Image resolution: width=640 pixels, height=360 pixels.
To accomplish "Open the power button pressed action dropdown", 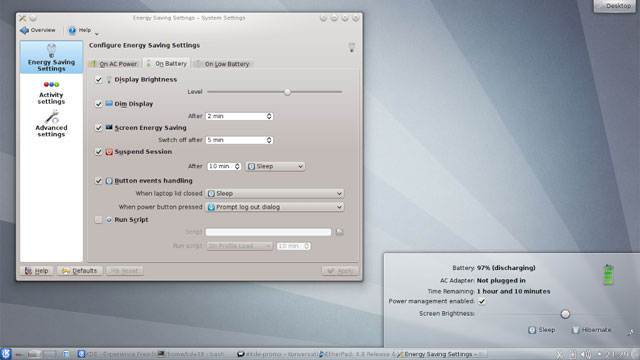I will (x=275, y=207).
